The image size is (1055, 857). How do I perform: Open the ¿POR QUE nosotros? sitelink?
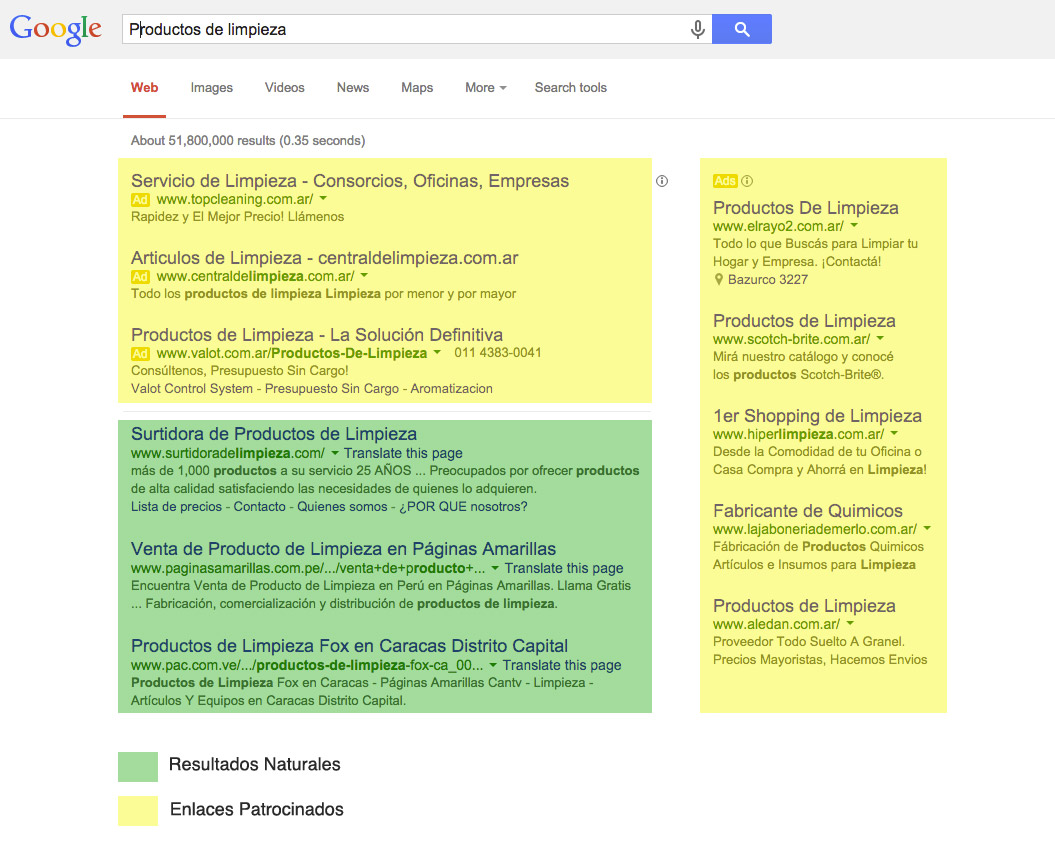(x=464, y=507)
